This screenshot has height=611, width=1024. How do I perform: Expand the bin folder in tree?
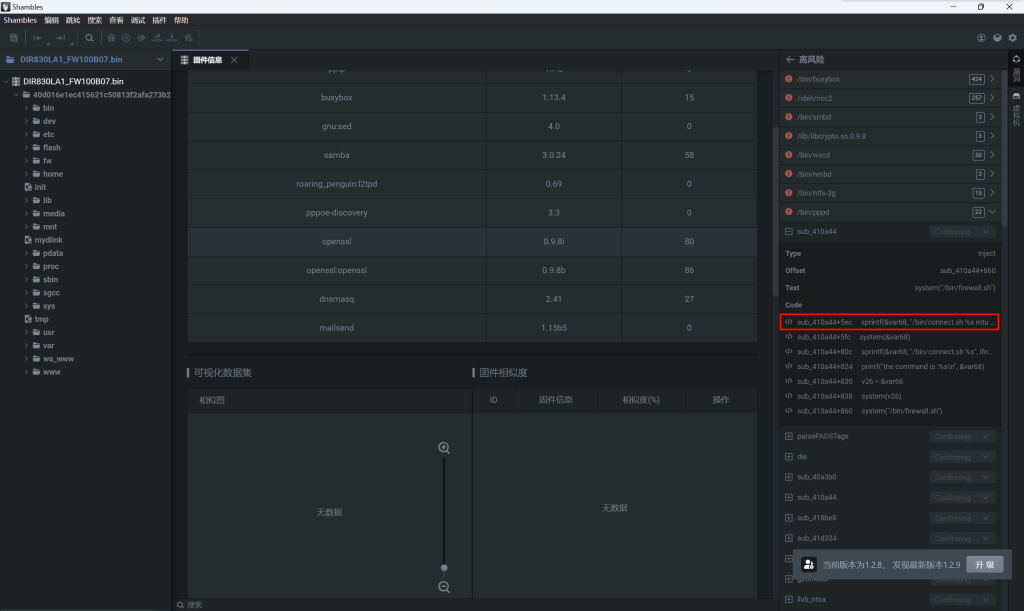pyautogui.click(x=27, y=108)
